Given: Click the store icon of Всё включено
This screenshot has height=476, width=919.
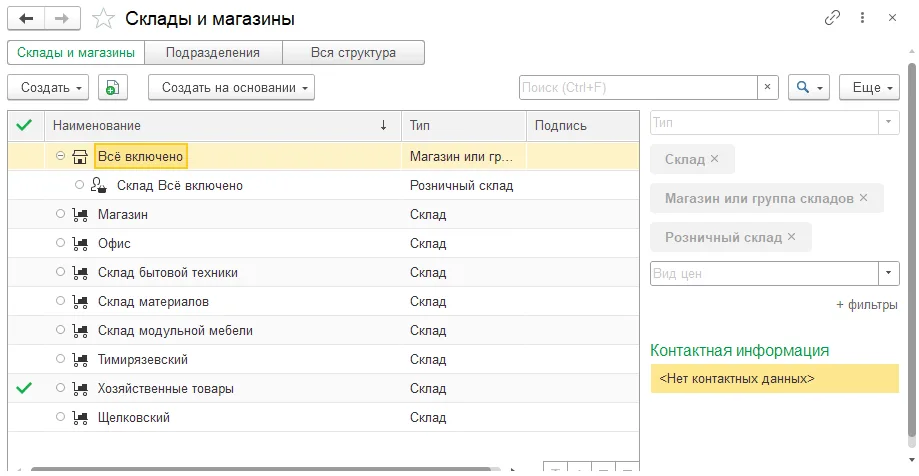Looking at the screenshot, I should 80,157.
